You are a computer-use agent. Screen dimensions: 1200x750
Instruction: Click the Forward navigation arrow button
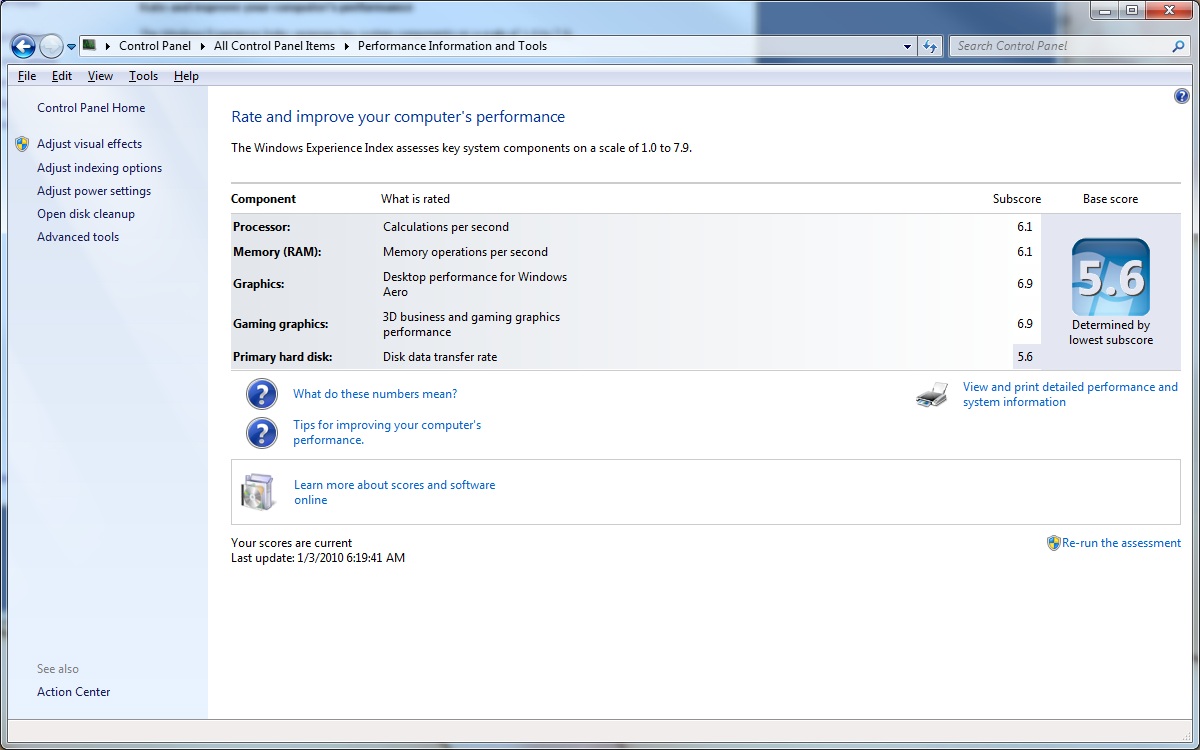(51, 46)
